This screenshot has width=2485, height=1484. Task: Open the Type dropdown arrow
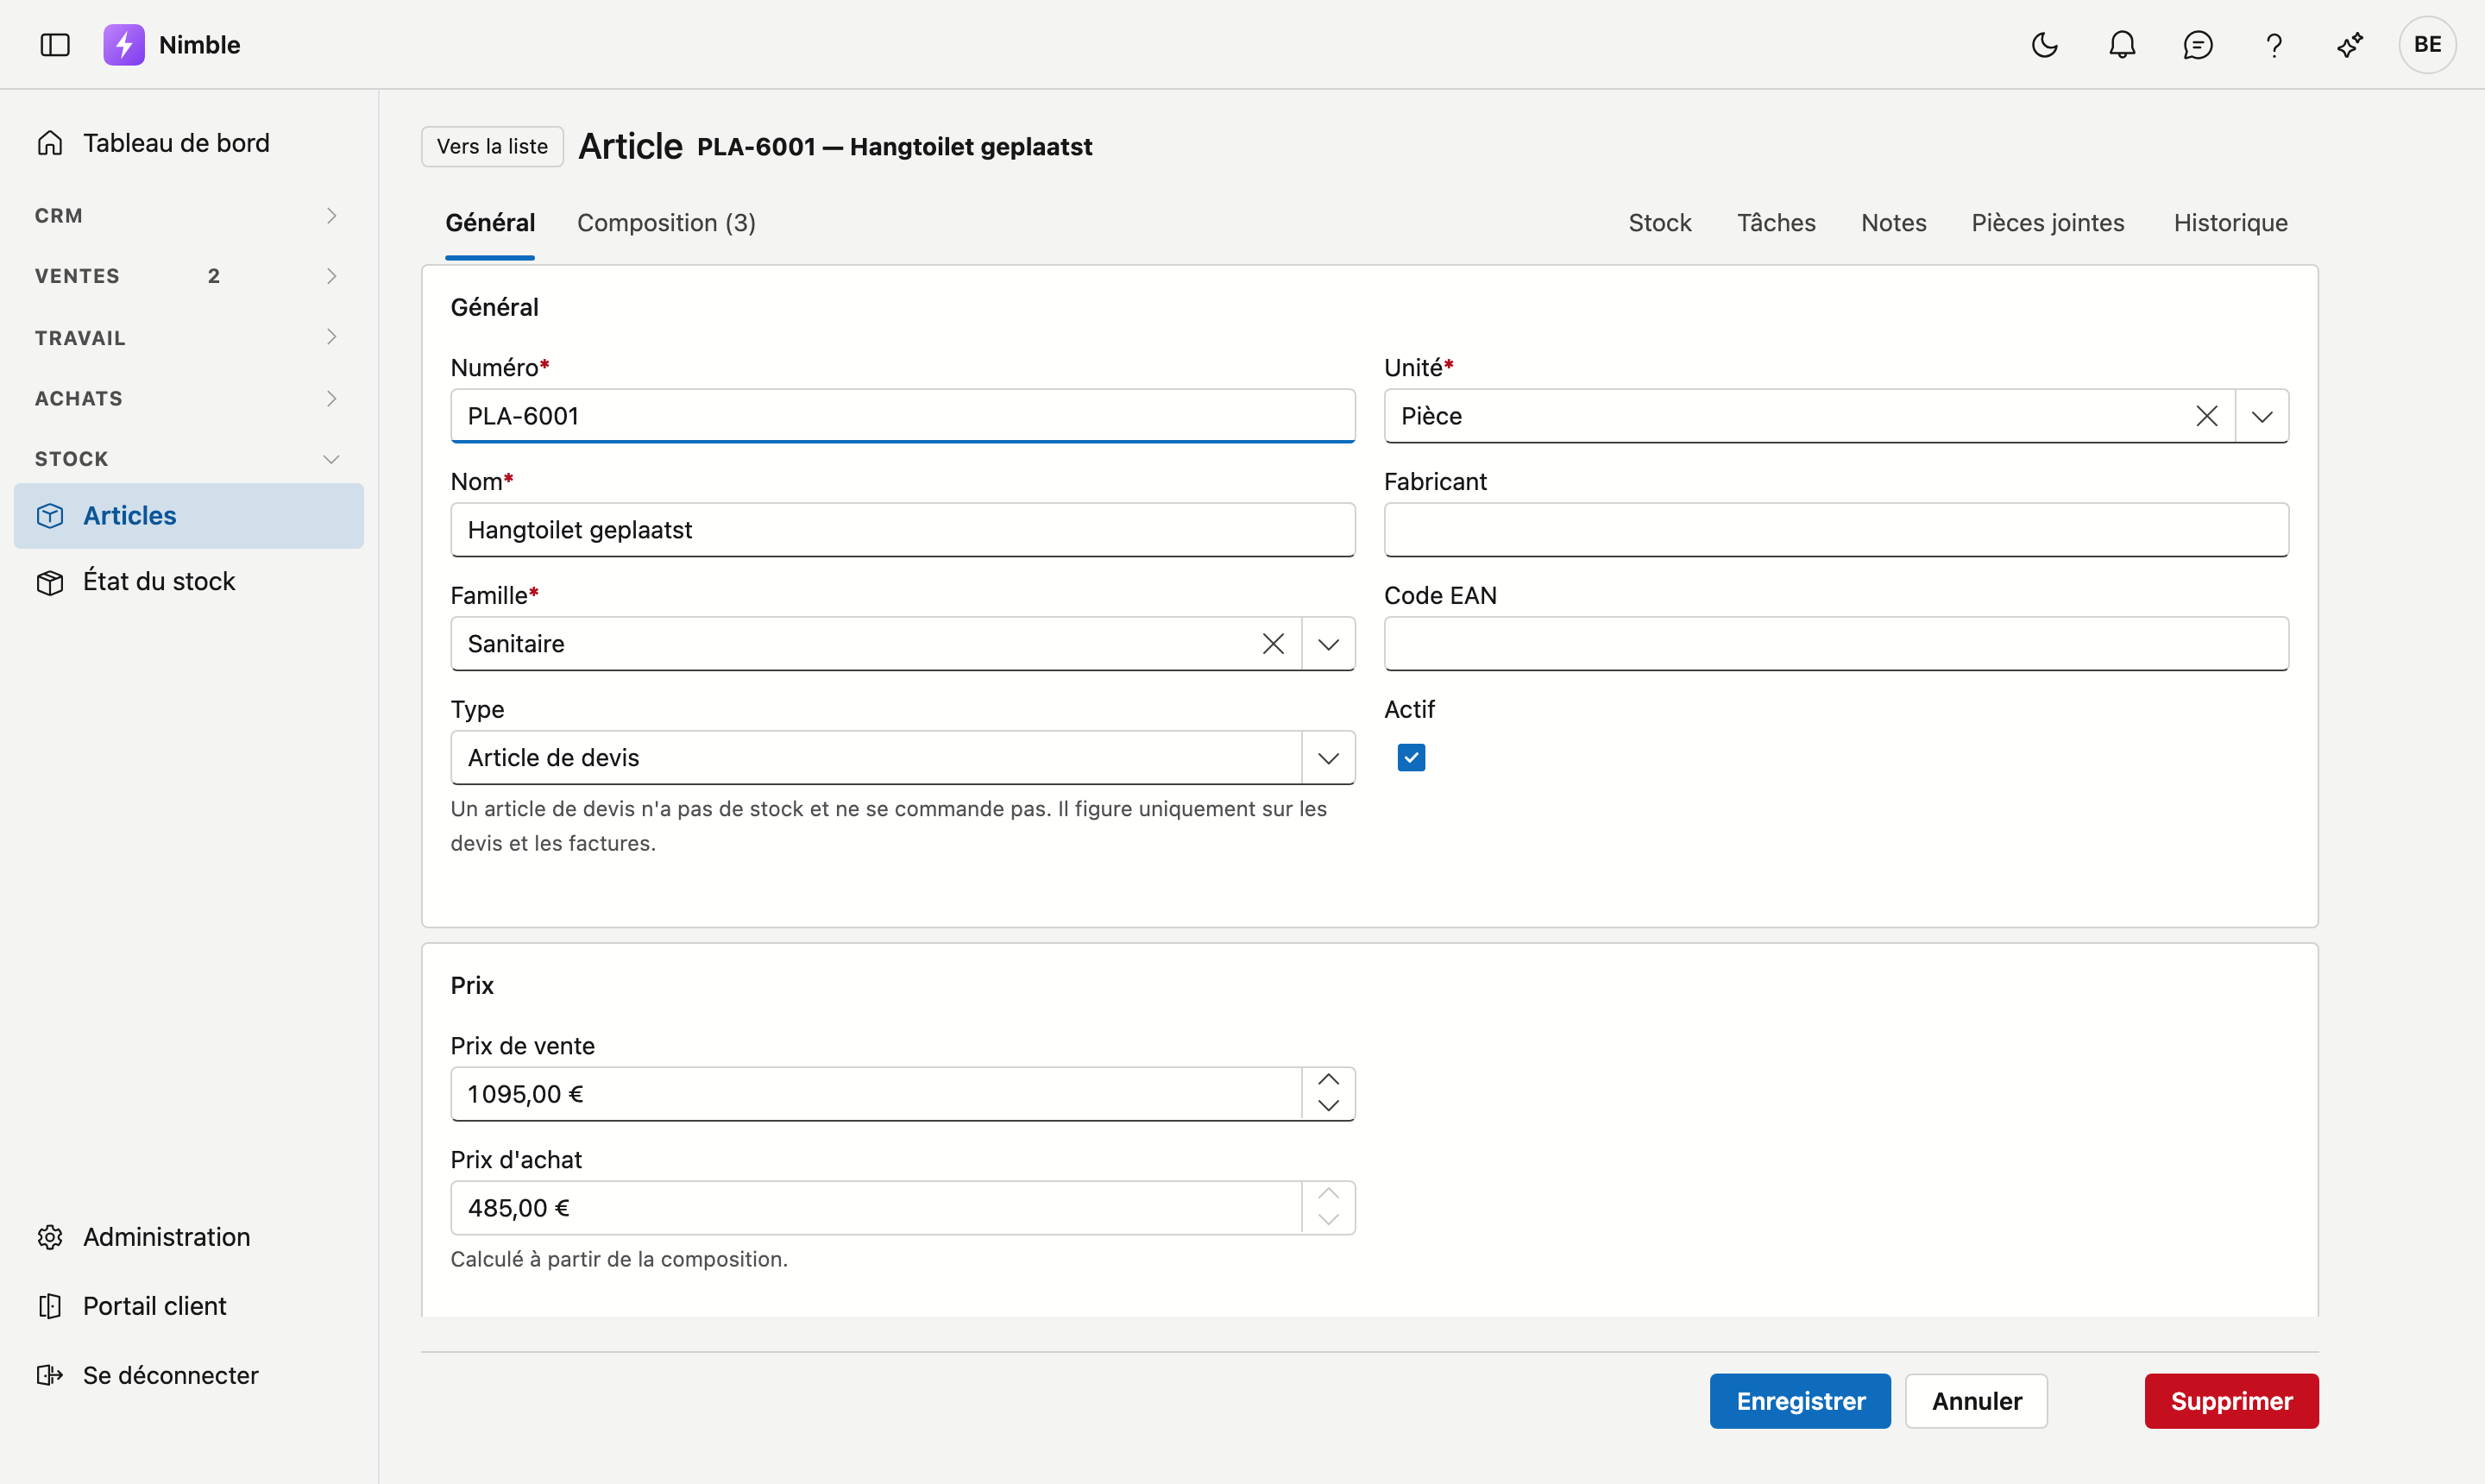pos(1328,758)
